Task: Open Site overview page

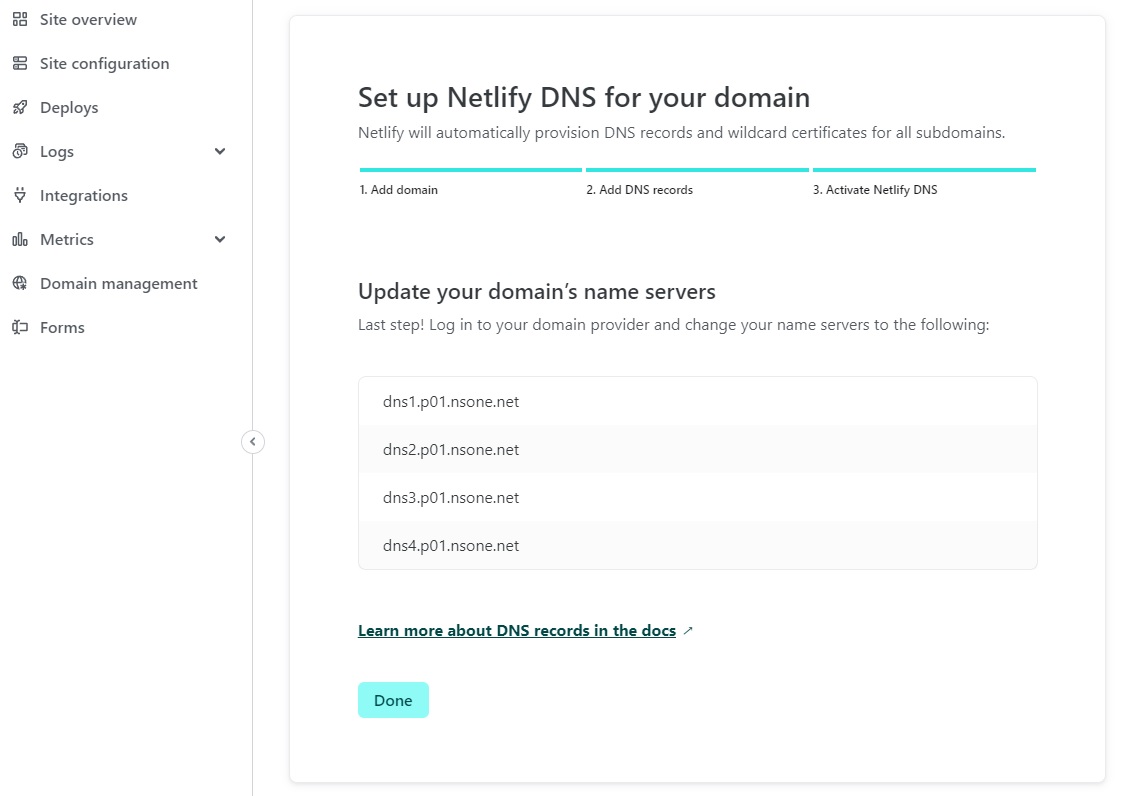Action: pos(88,19)
